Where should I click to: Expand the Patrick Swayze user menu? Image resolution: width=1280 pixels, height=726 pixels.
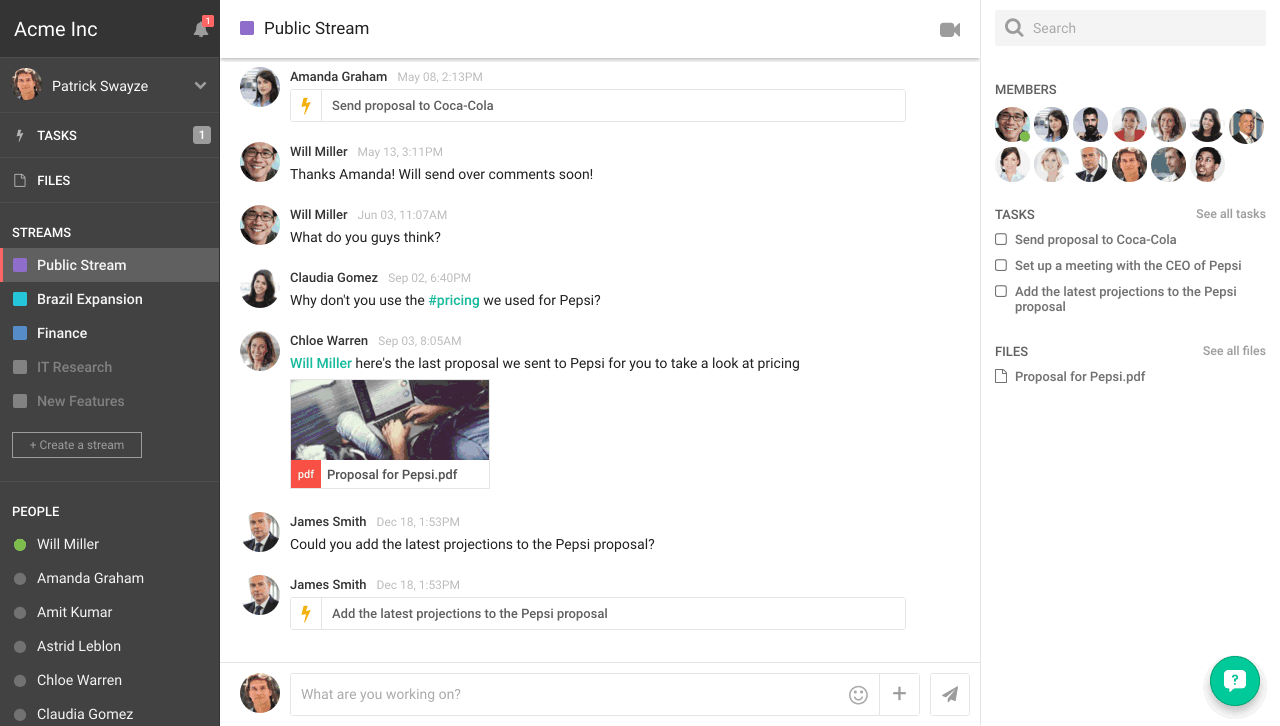(x=200, y=86)
